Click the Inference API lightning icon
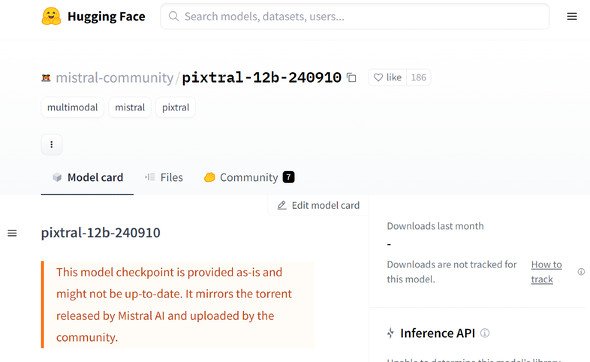The width and height of the screenshot is (590, 362). [x=391, y=333]
